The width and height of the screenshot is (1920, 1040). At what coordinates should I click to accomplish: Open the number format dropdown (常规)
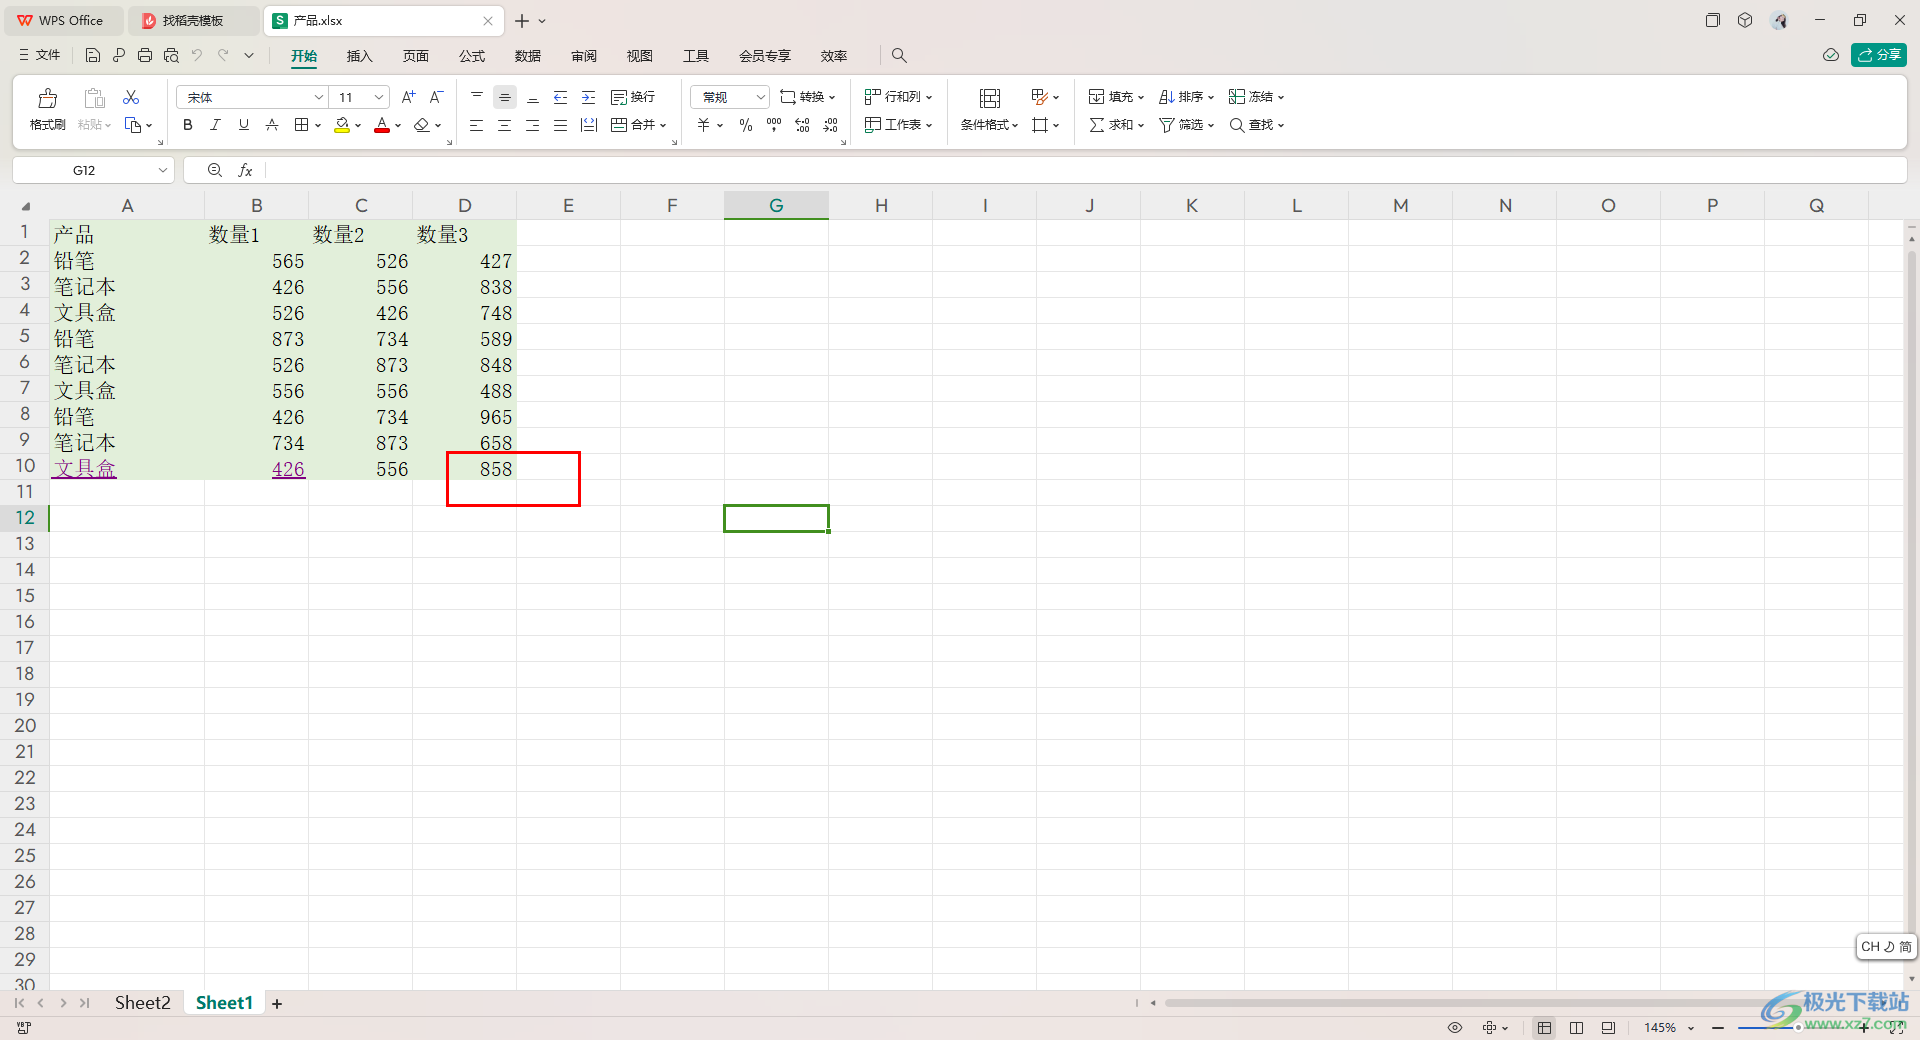coord(761,97)
